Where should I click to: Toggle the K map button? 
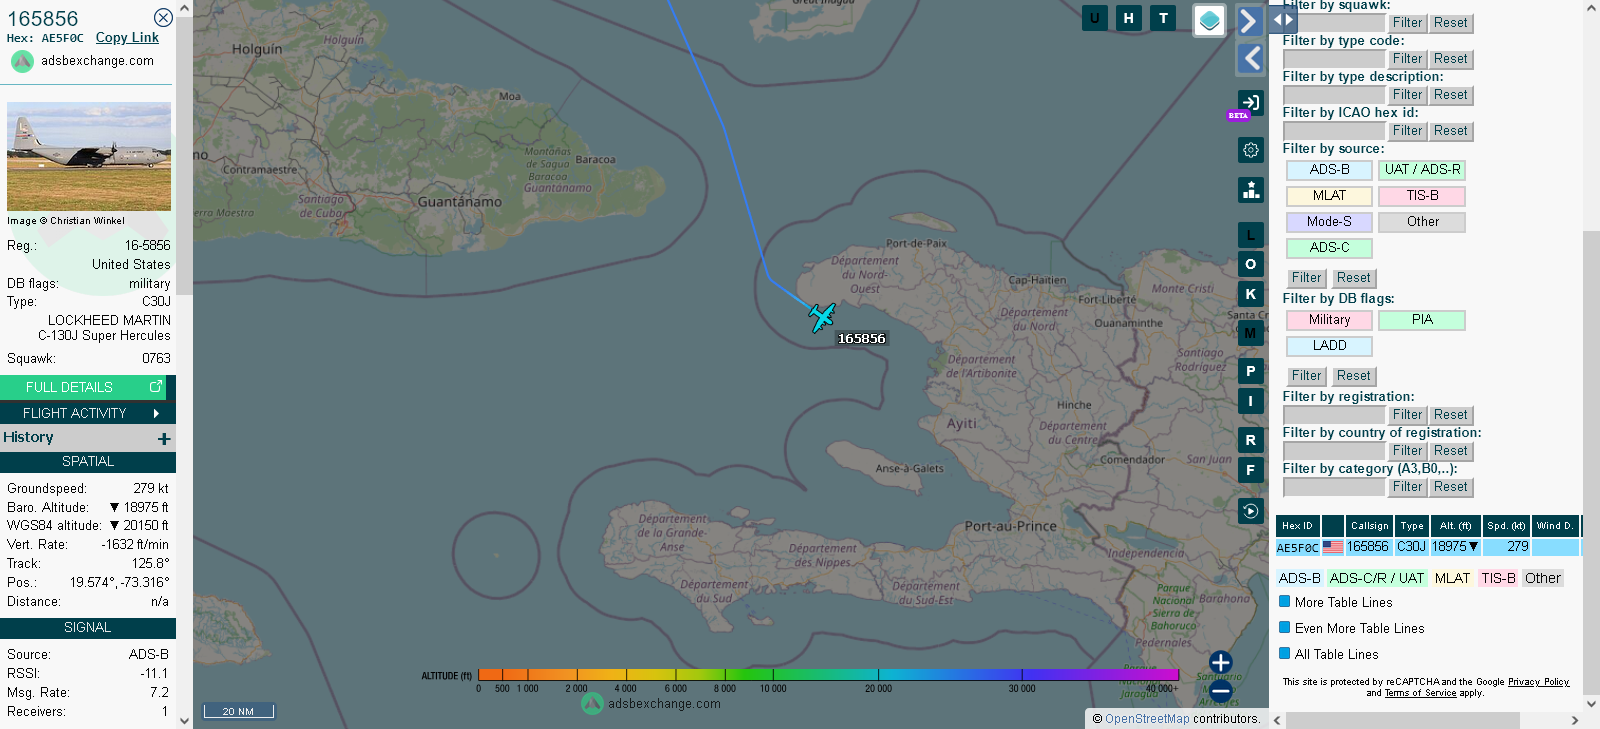[x=1250, y=294]
